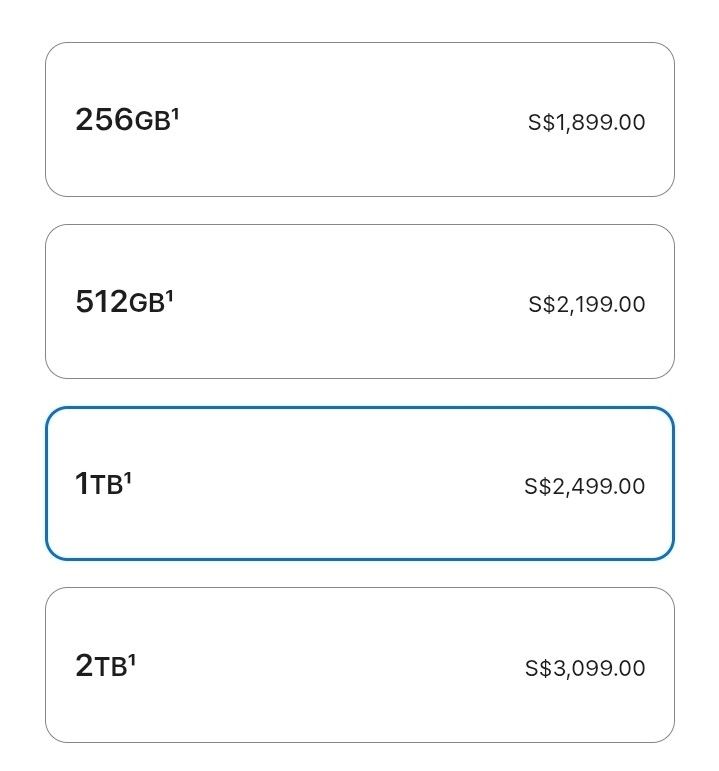Click the S$2,199.00 price

586,305
